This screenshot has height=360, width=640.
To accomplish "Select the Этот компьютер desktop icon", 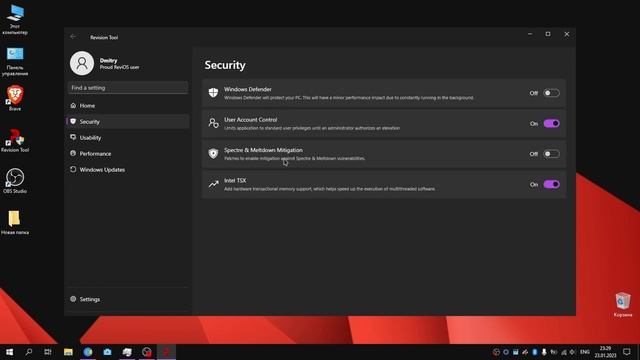I will [x=15, y=19].
